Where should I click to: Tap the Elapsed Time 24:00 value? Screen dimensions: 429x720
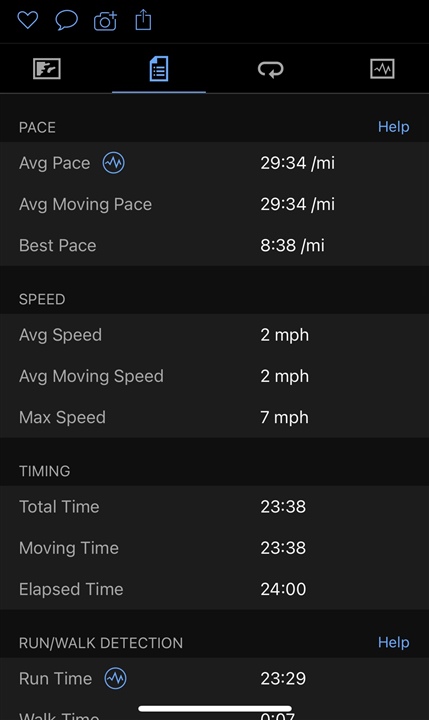(283, 589)
